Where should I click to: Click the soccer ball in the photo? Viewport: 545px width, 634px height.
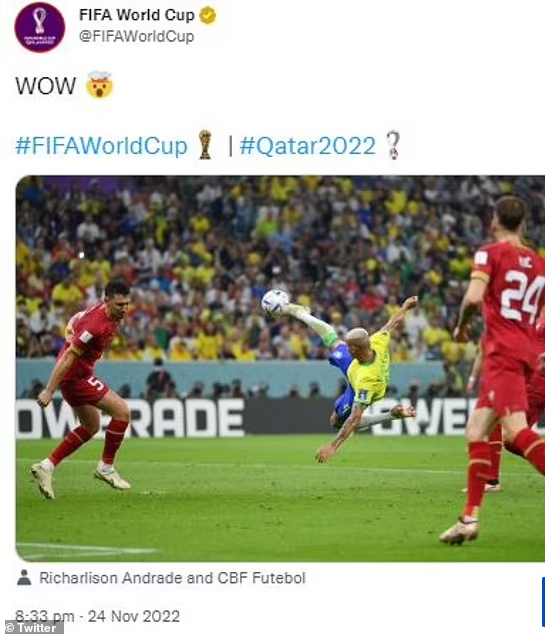[x=275, y=302]
